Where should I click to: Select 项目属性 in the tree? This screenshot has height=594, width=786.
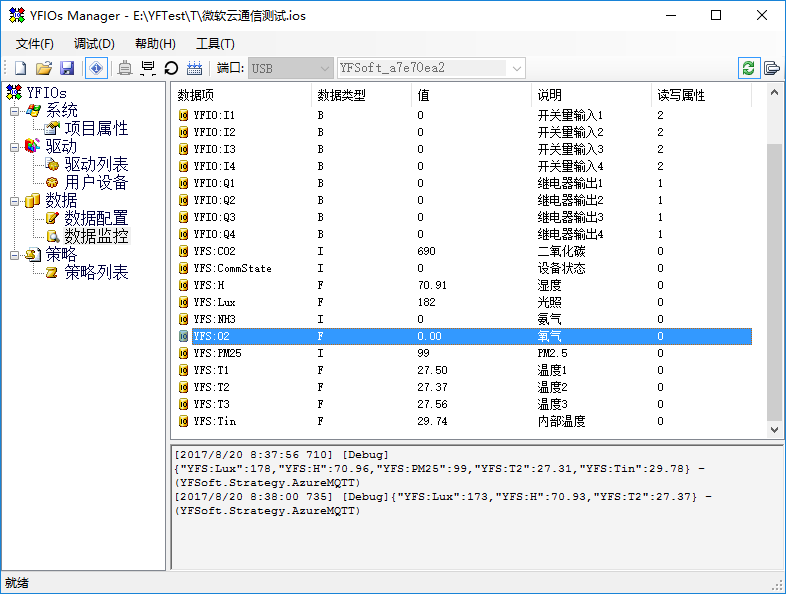[96, 129]
